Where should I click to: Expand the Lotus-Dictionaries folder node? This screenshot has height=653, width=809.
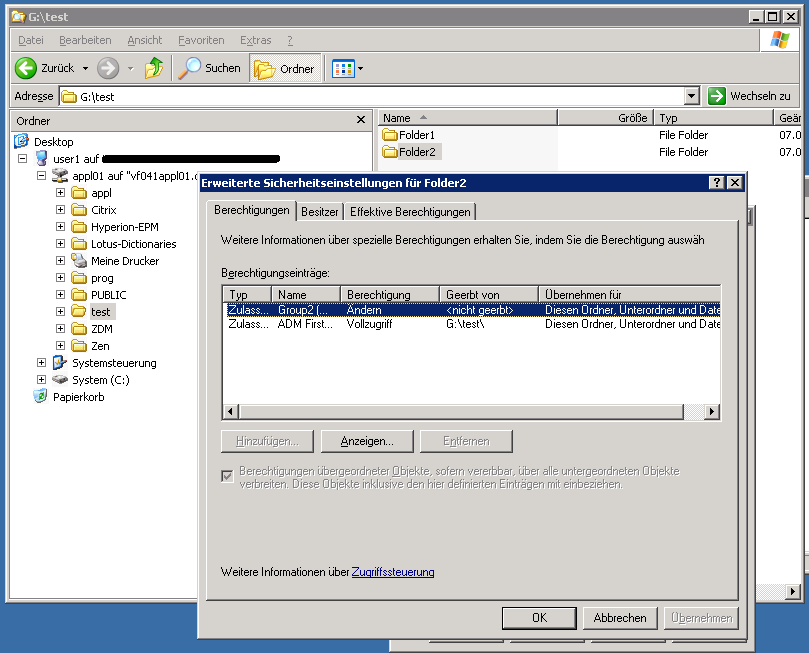(x=60, y=243)
